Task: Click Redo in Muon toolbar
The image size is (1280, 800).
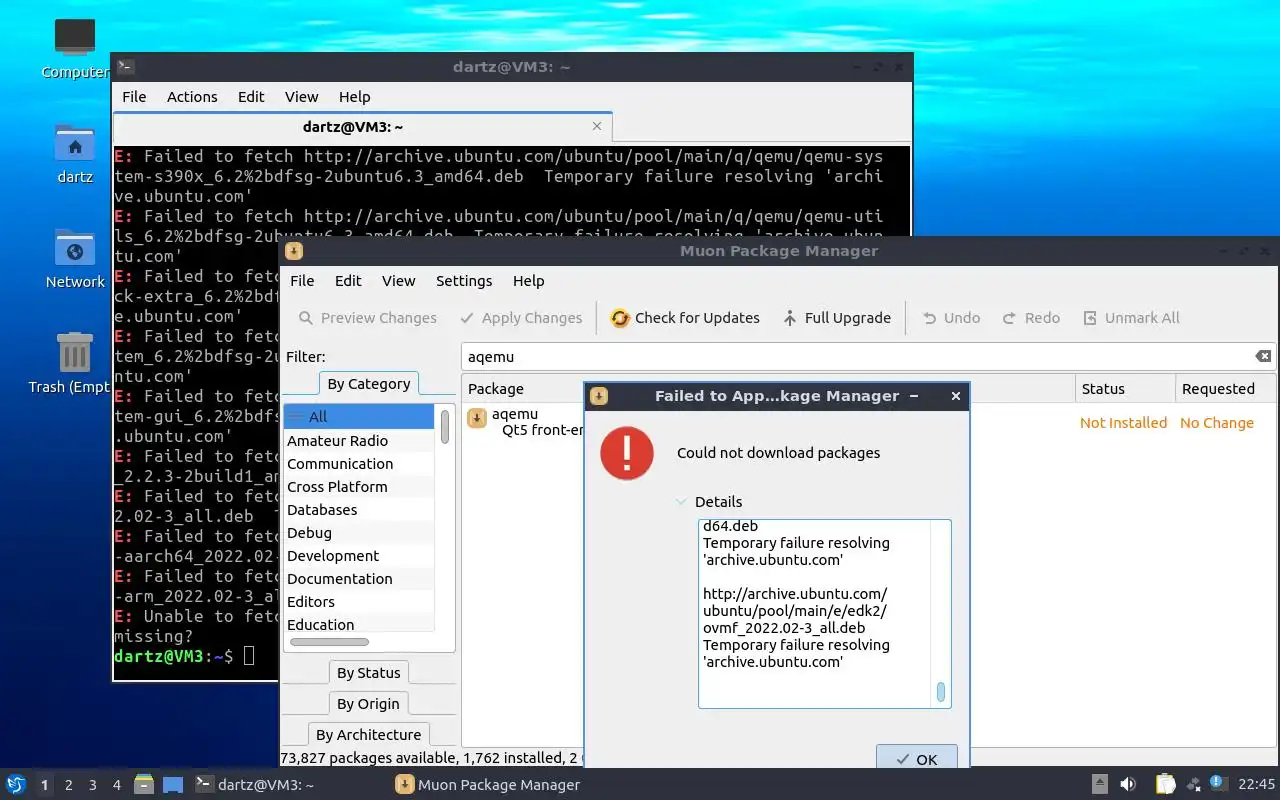Action: pyautogui.click(x=1031, y=318)
